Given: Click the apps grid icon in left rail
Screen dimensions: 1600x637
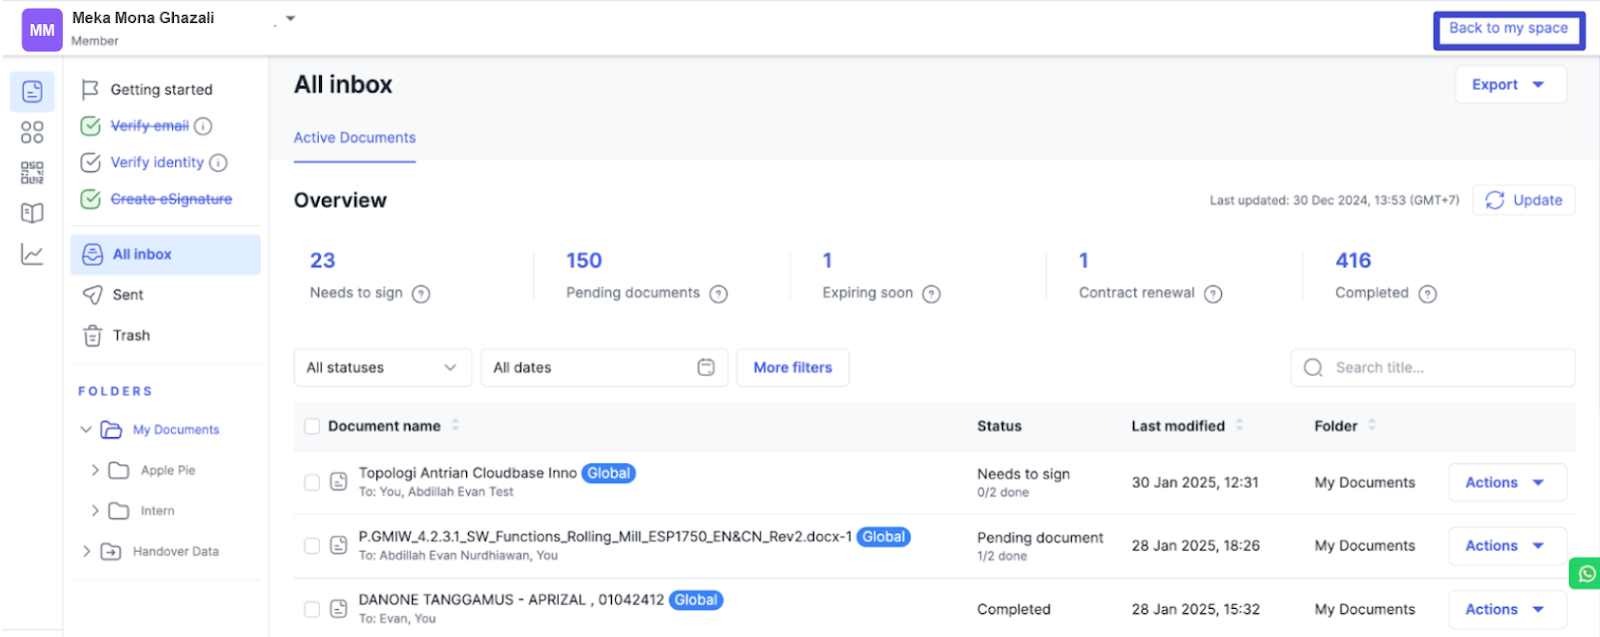Looking at the screenshot, I should point(32,132).
